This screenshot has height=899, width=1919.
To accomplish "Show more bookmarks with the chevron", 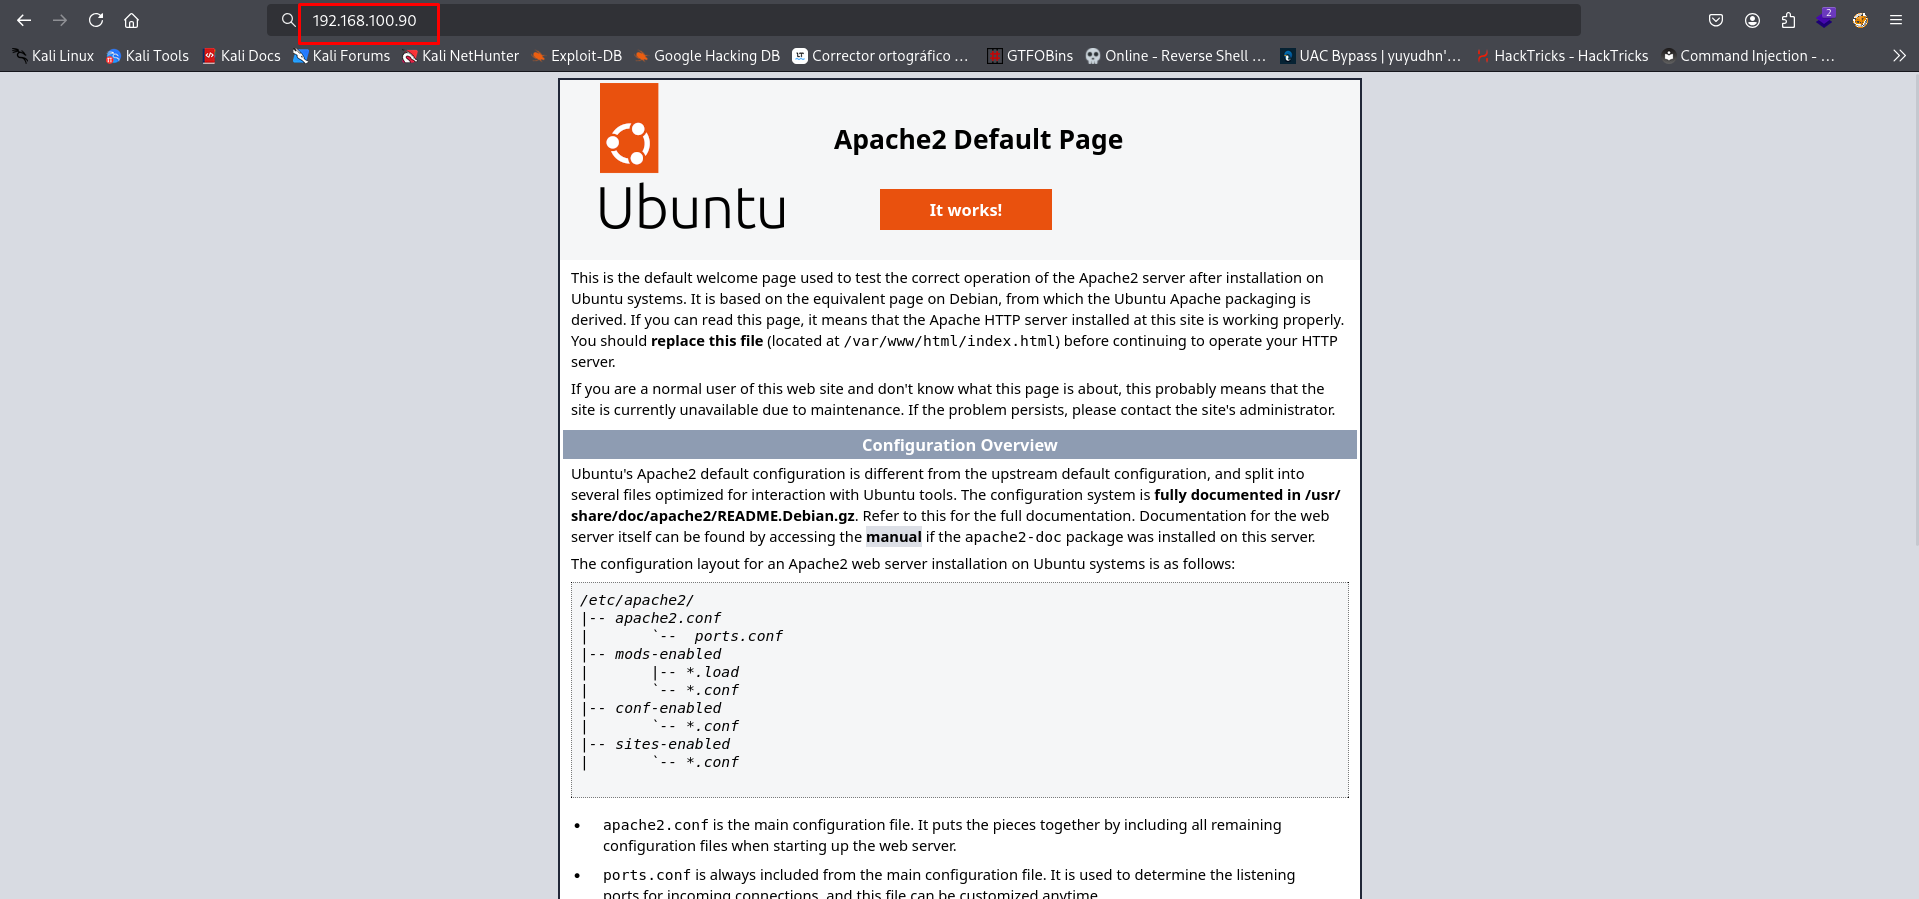I will point(1899,56).
